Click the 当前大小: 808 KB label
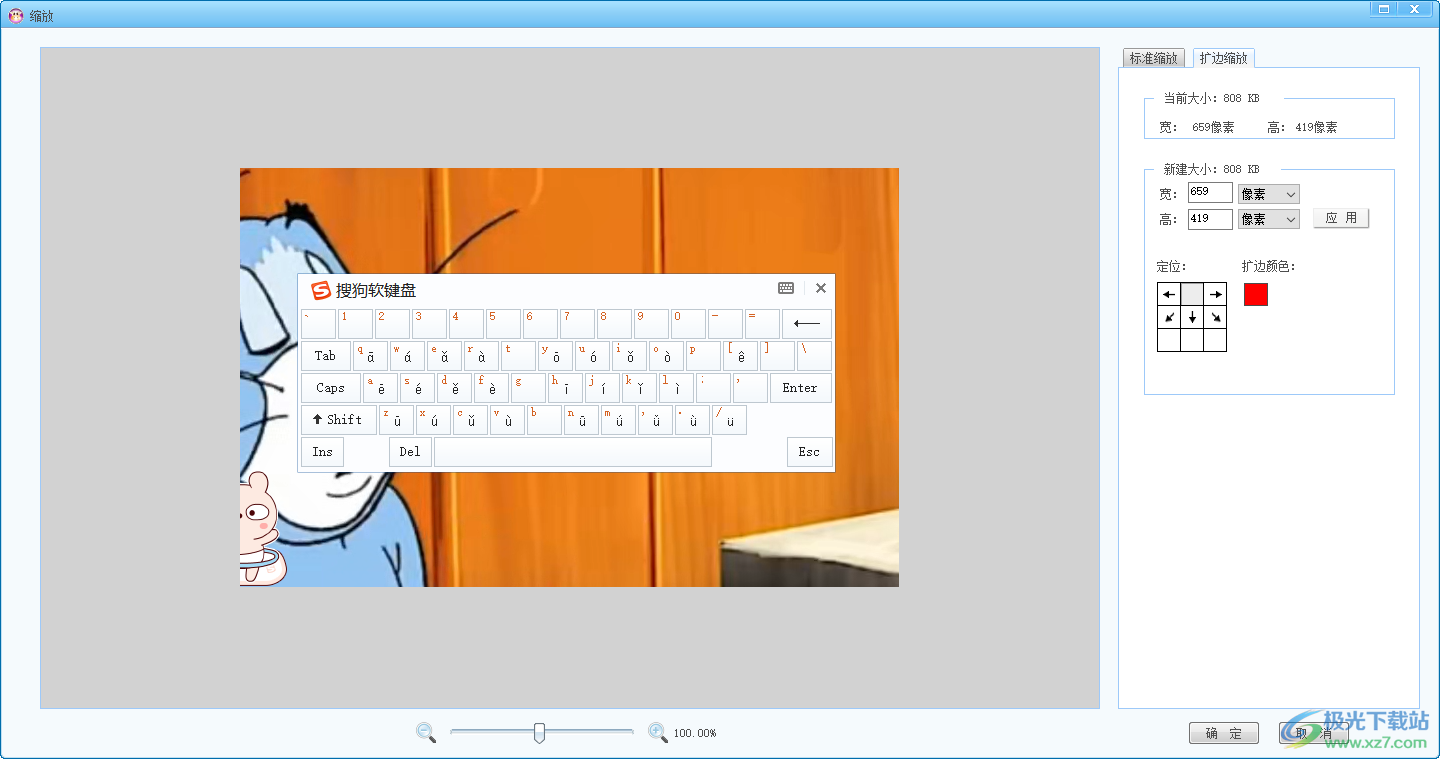 pos(1211,98)
